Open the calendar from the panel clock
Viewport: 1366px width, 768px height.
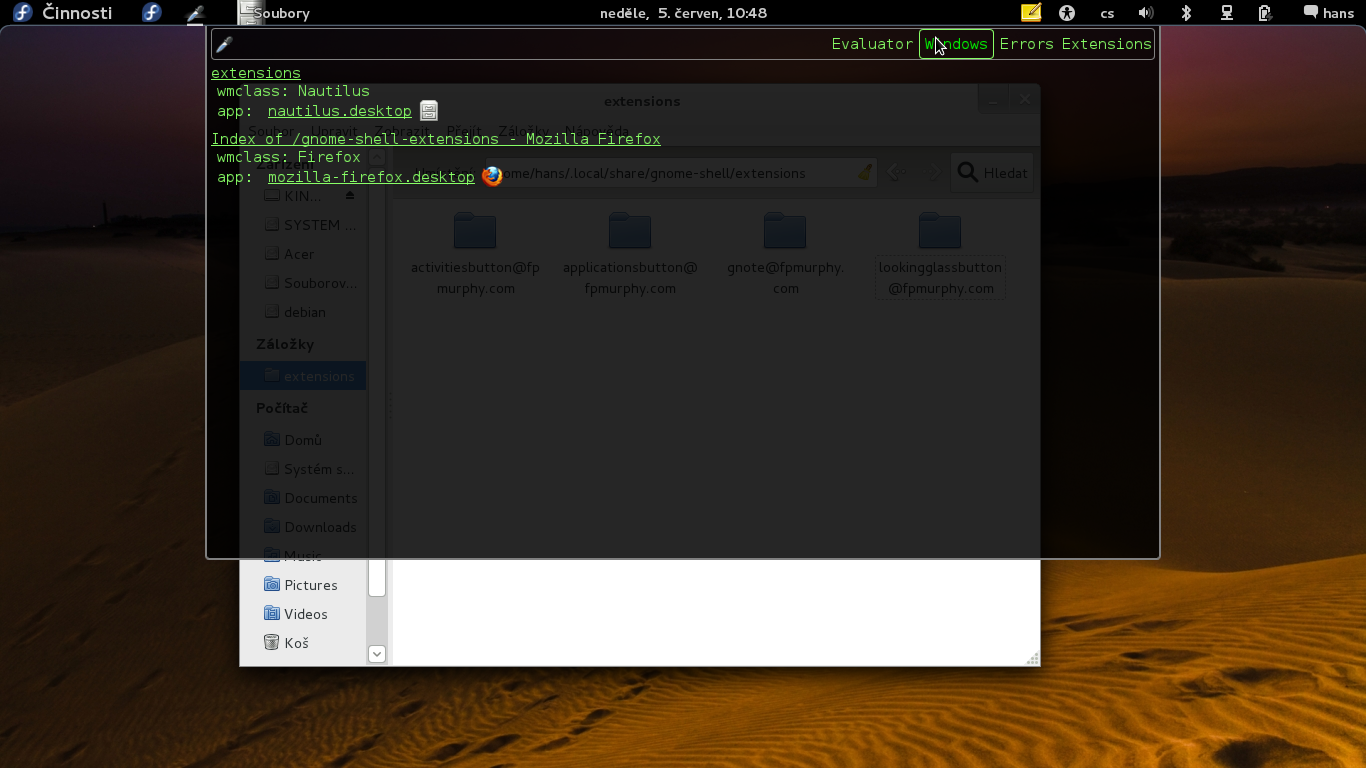[684, 13]
